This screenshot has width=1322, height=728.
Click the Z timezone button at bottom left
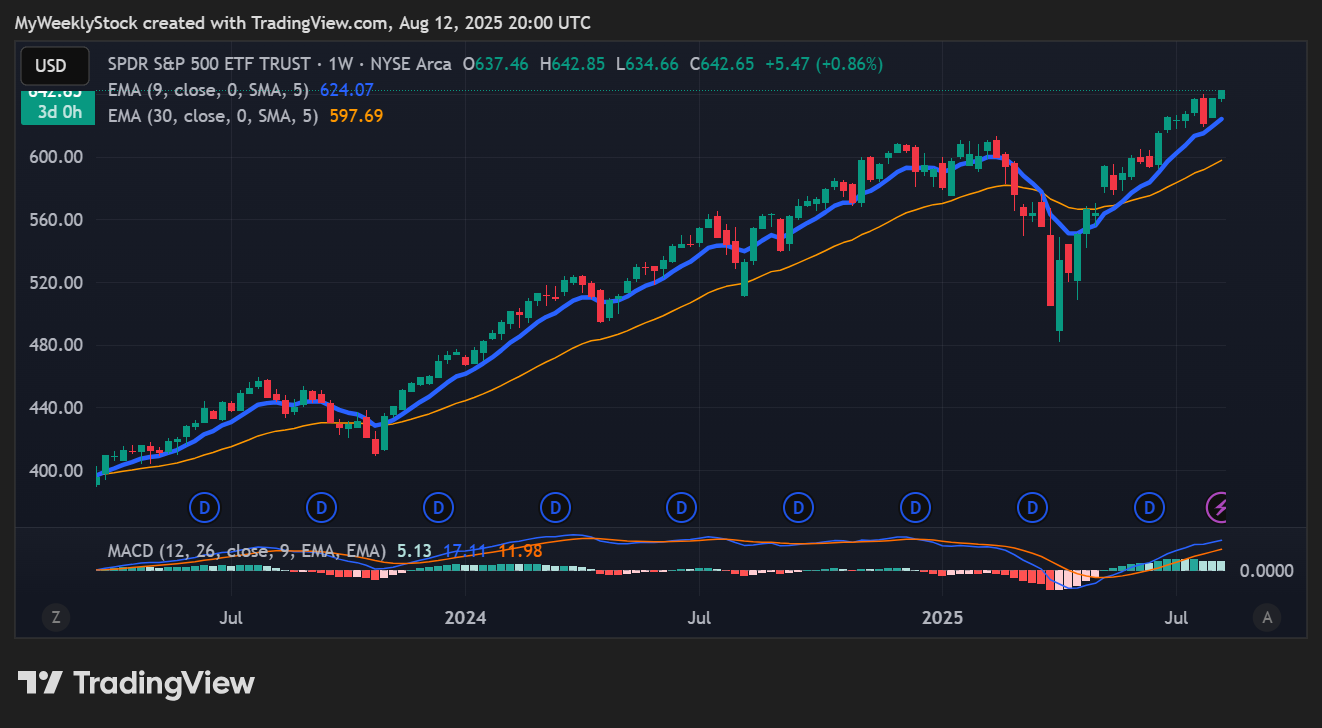pyautogui.click(x=56, y=618)
